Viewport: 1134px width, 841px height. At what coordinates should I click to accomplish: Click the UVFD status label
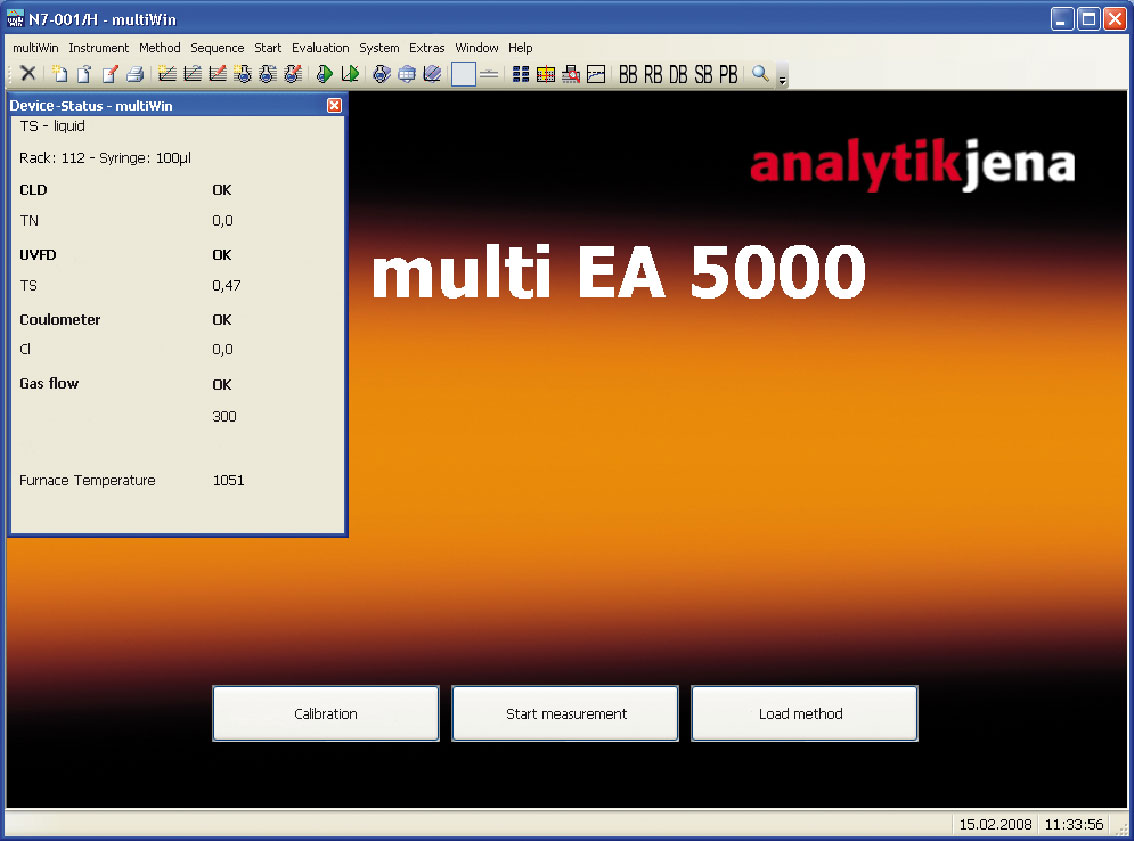pos(38,255)
